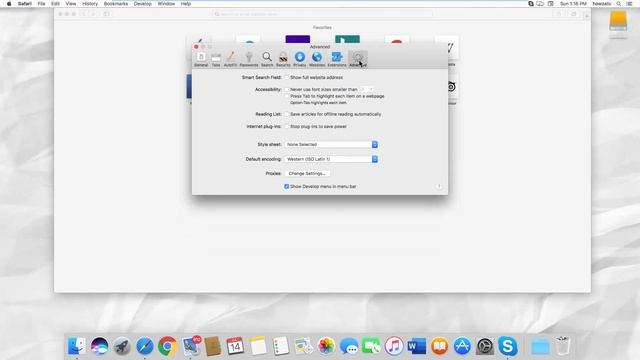The image size is (640, 360).
Task: Launch Siri from the Dock
Action: tap(100, 346)
